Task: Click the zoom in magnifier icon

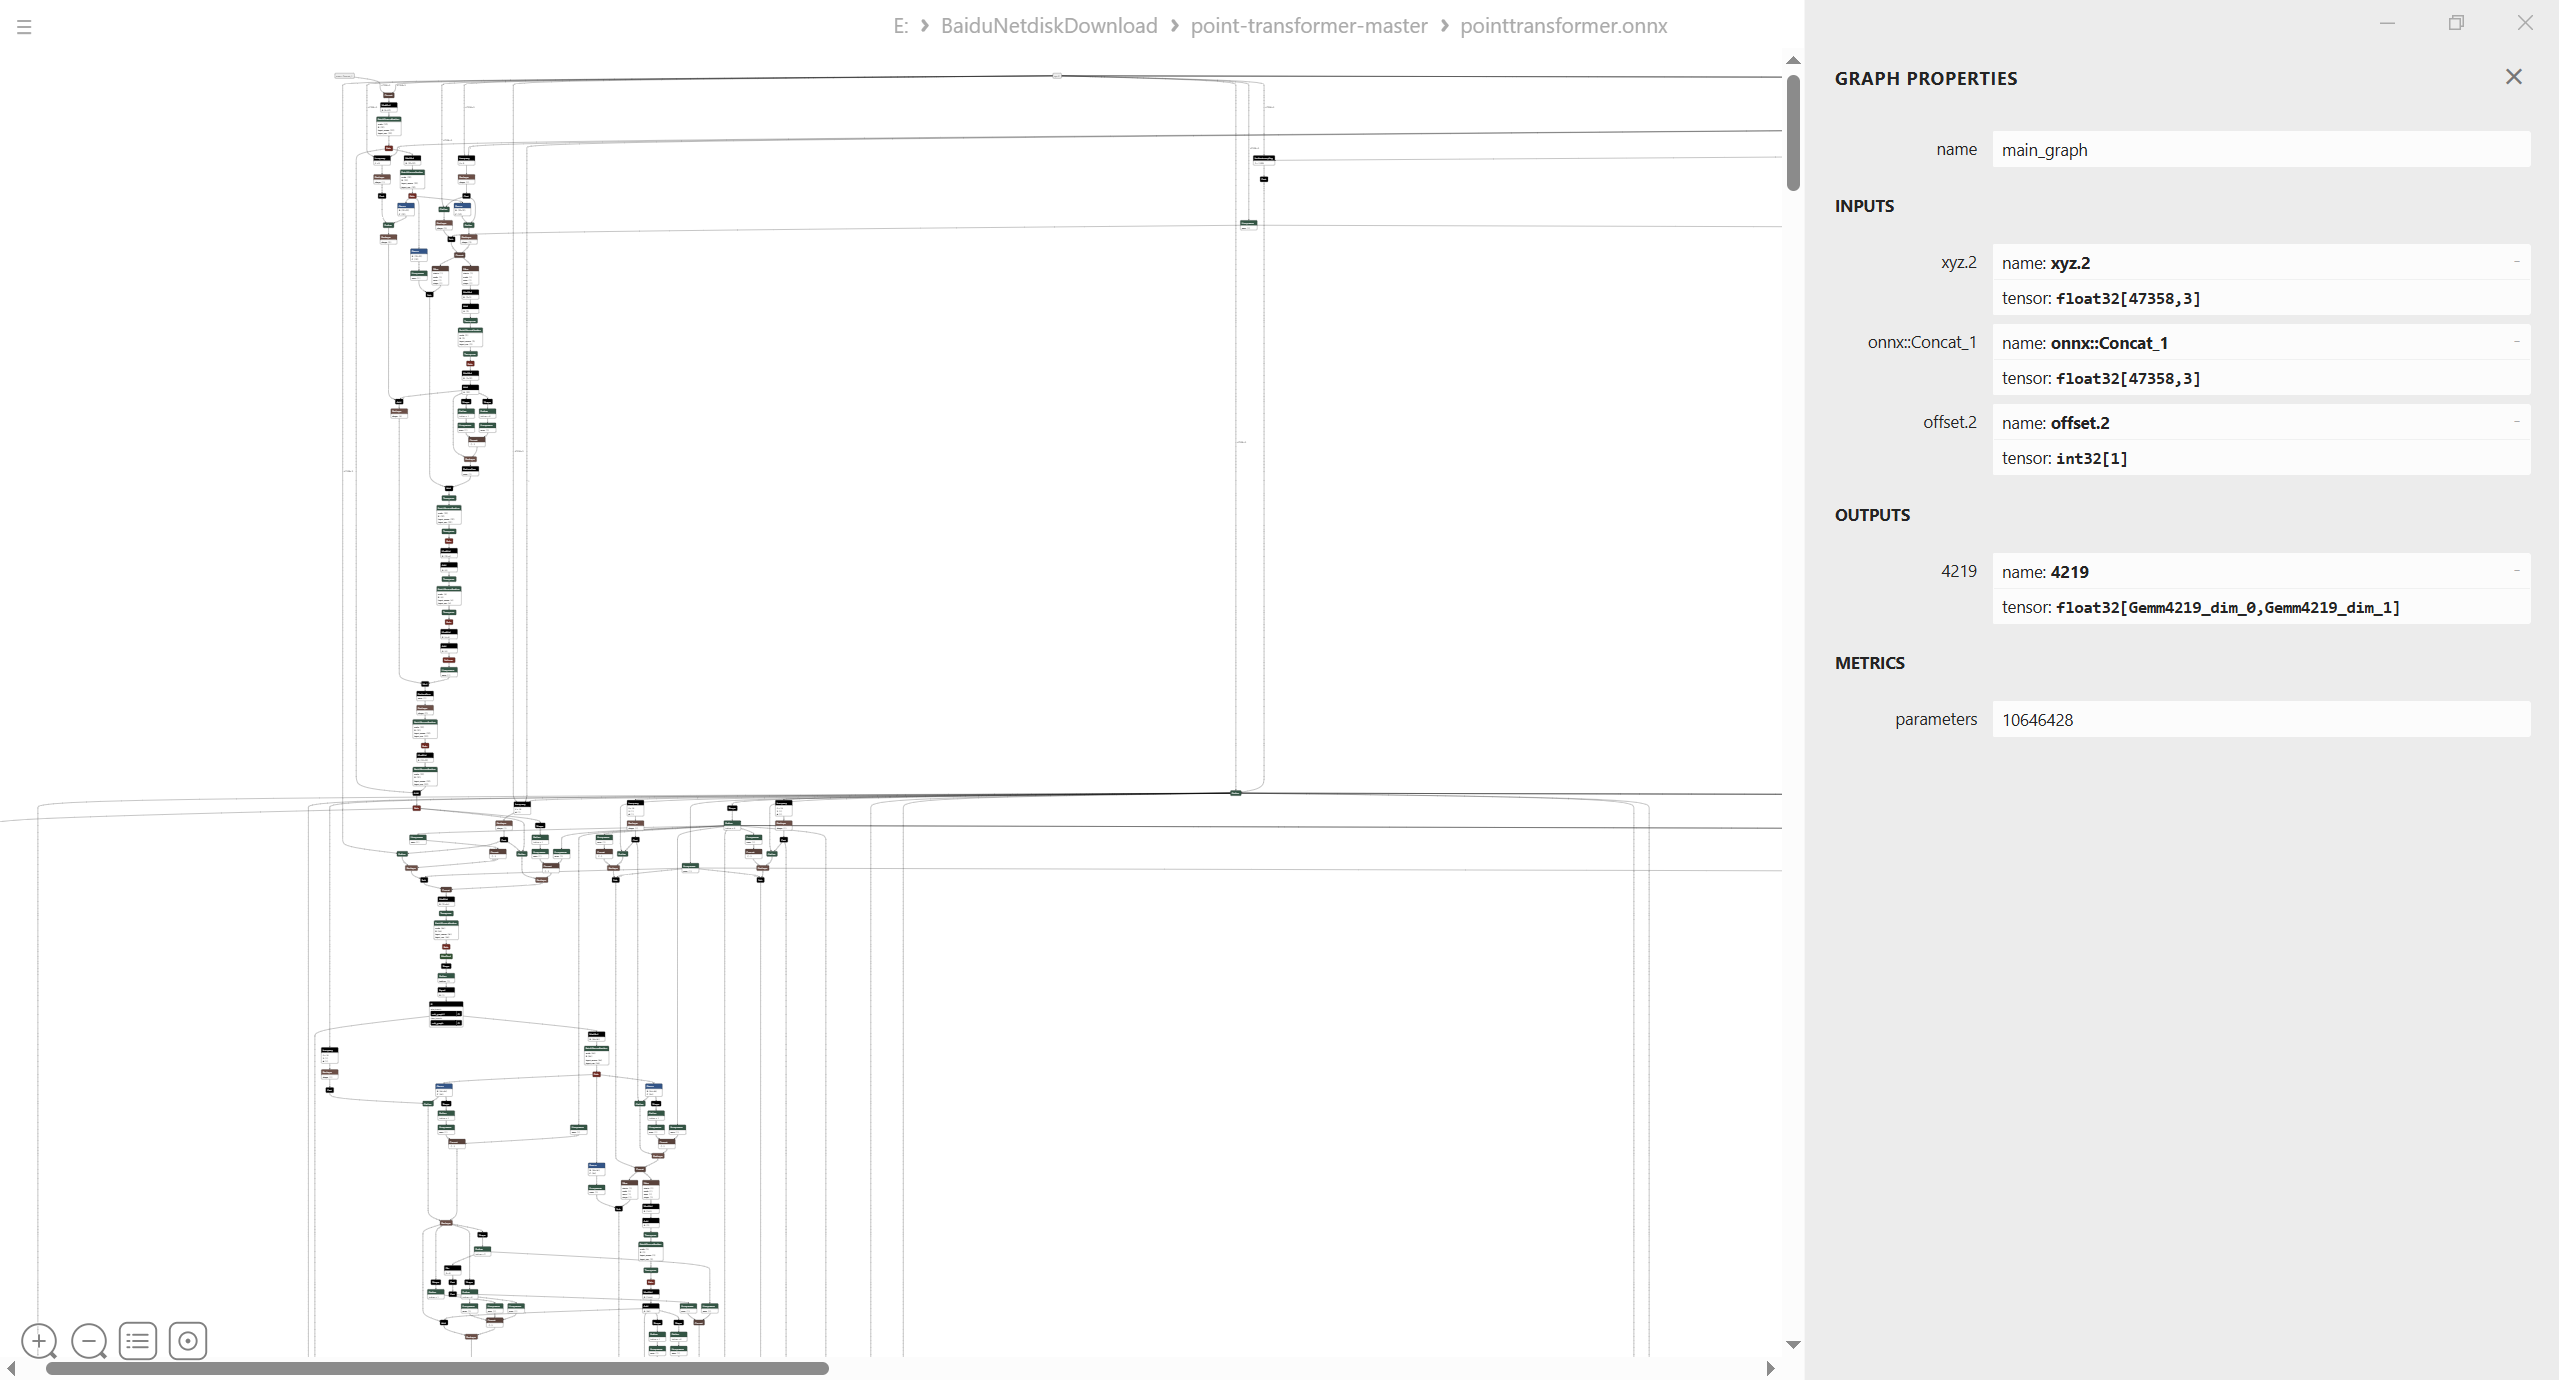Action: [39, 1340]
